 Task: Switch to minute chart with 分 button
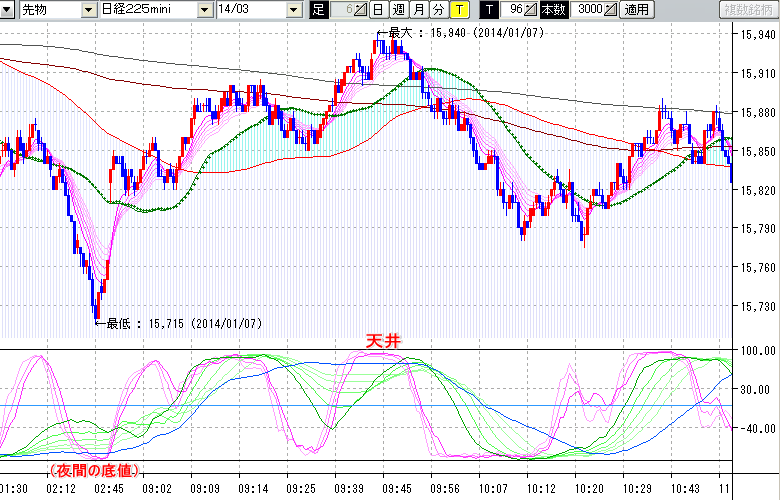click(x=437, y=10)
